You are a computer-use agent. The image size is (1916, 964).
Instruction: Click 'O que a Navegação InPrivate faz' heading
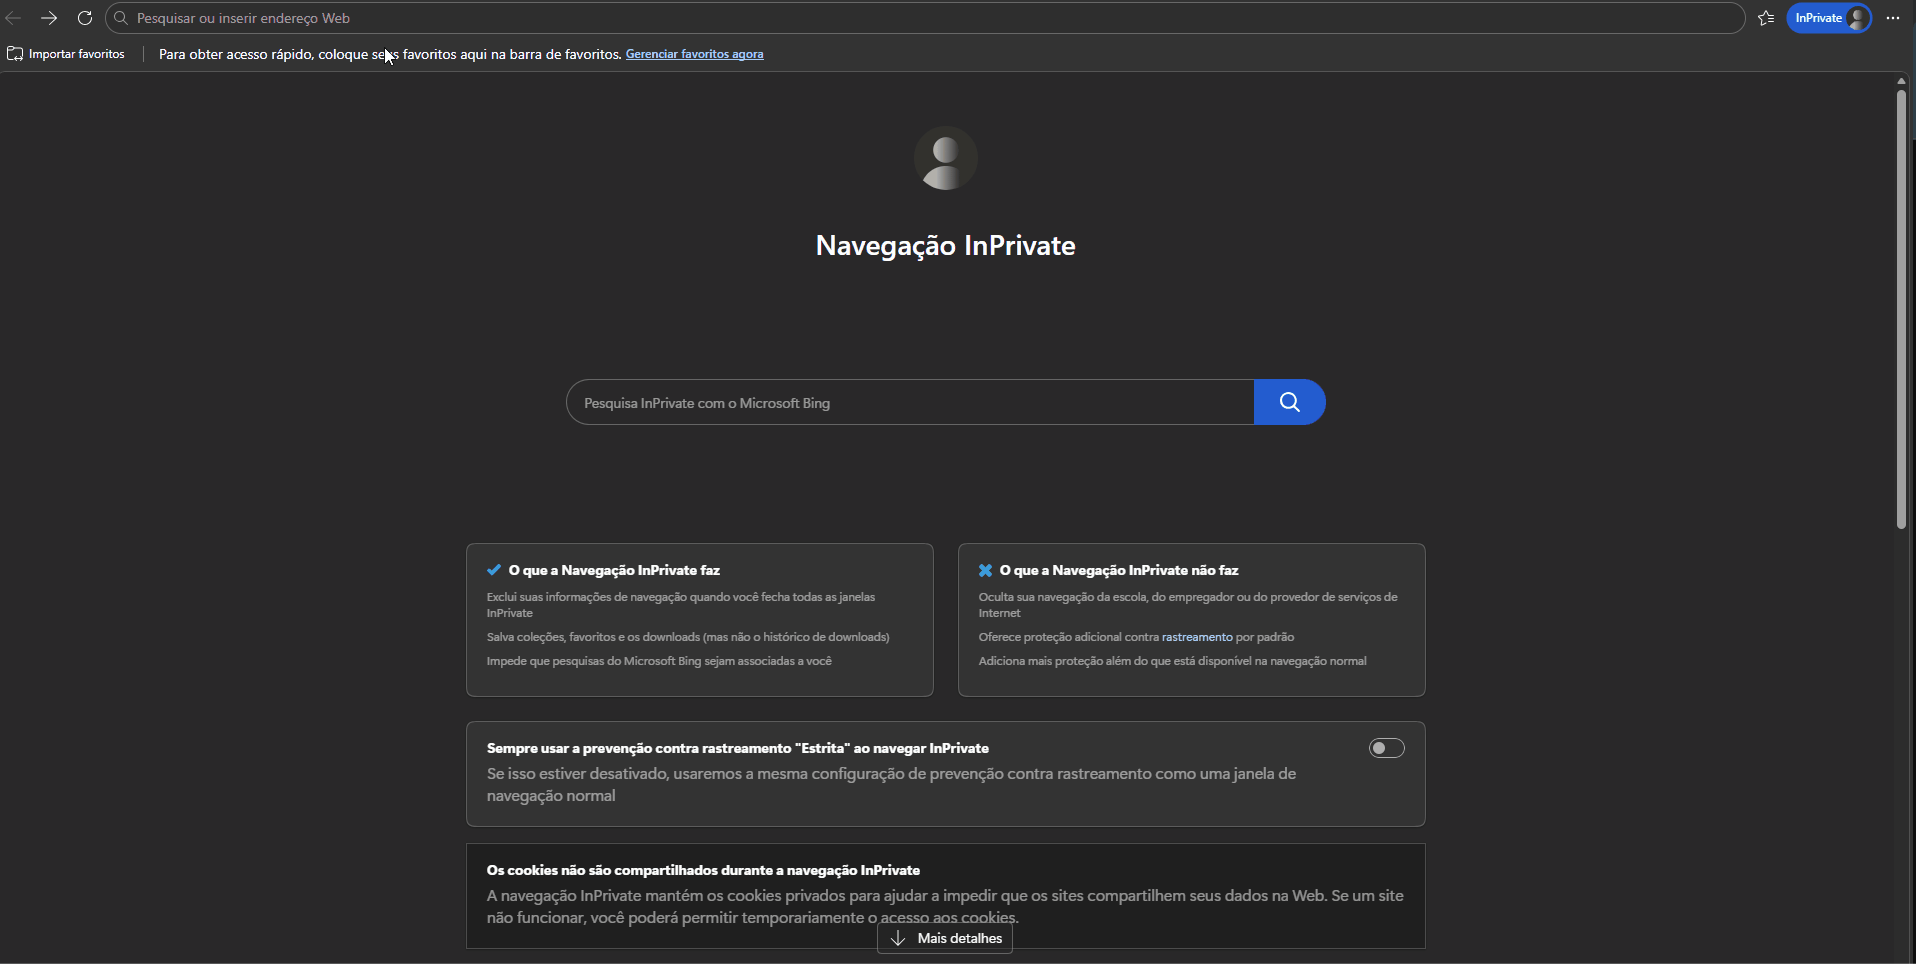click(x=614, y=570)
